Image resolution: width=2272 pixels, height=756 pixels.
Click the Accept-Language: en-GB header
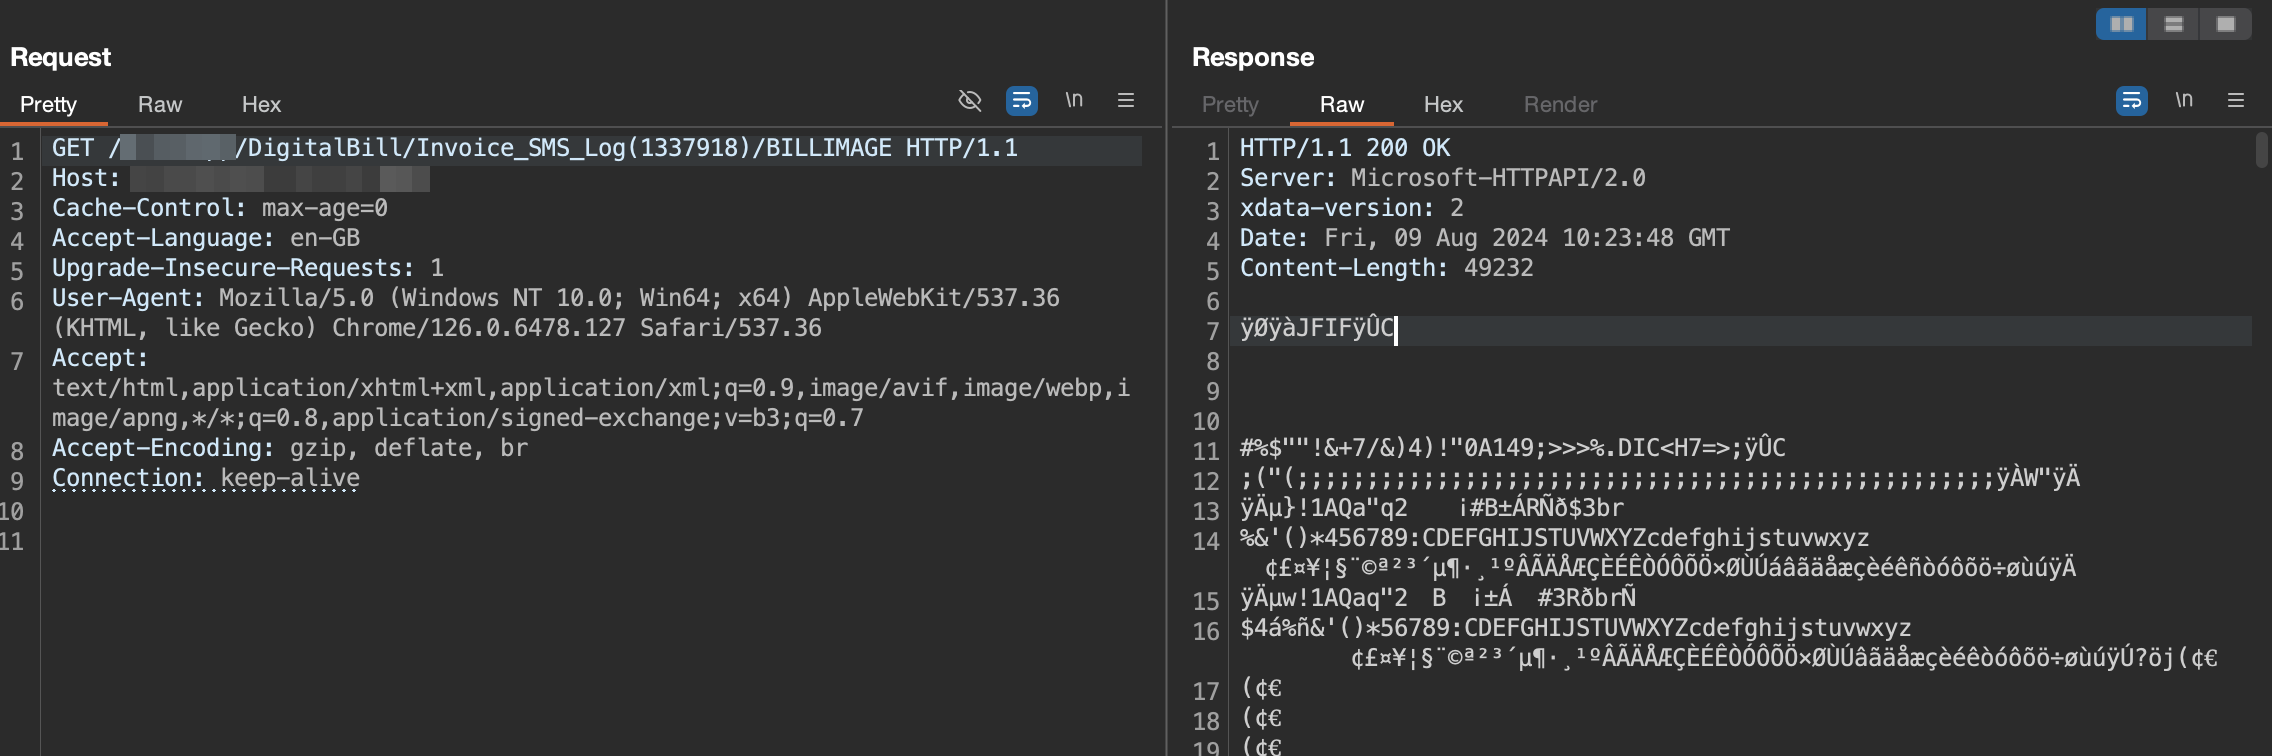pyautogui.click(x=206, y=238)
